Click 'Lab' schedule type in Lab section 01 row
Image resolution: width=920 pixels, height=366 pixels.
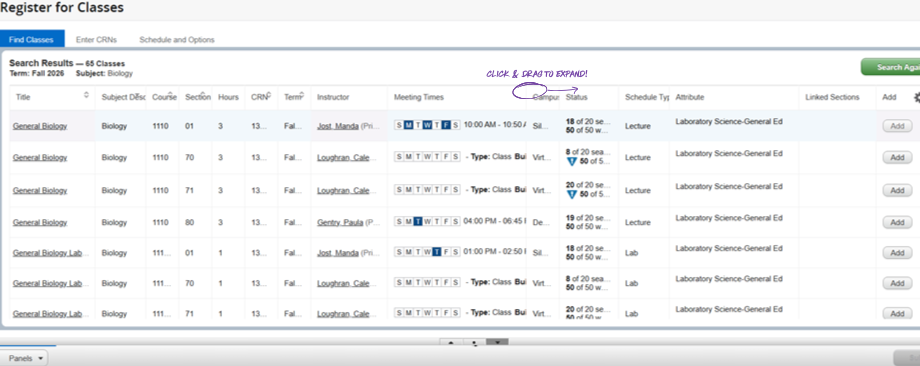[x=631, y=253]
